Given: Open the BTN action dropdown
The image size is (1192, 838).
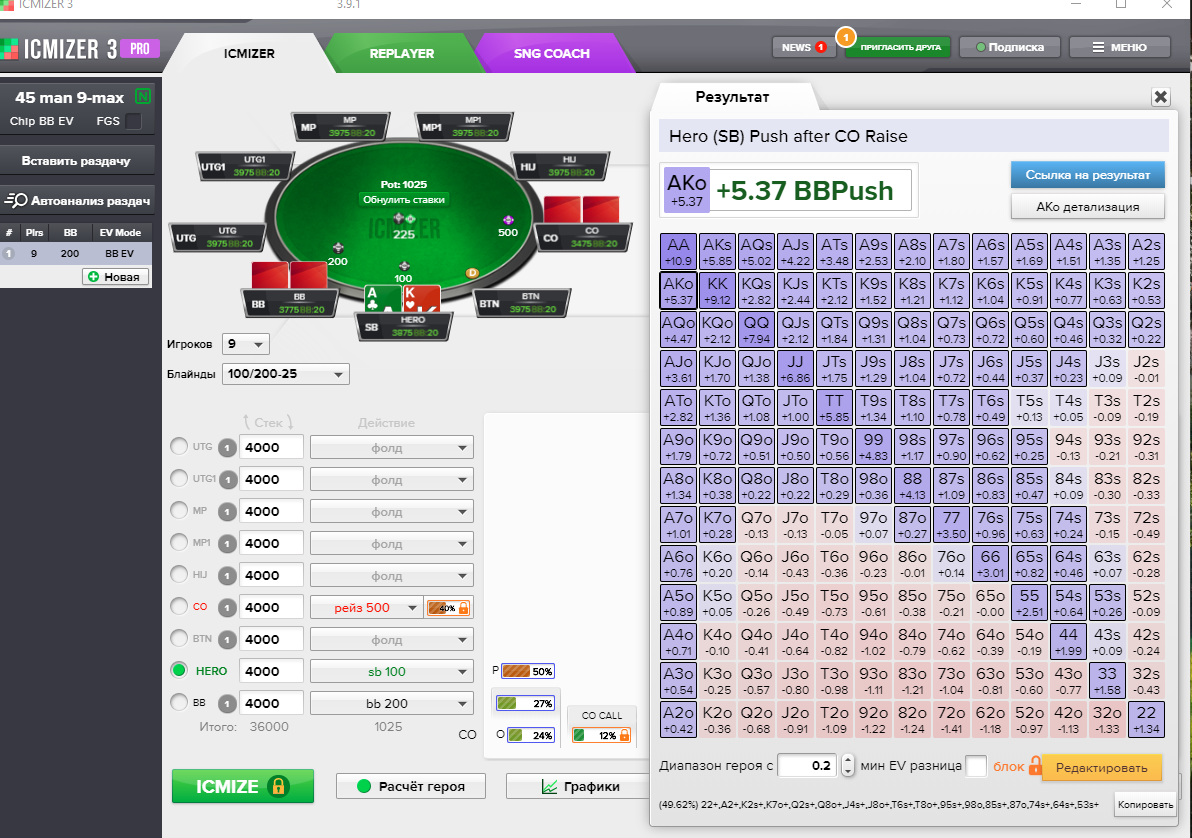Looking at the screenshot, I should click(392, 640).
